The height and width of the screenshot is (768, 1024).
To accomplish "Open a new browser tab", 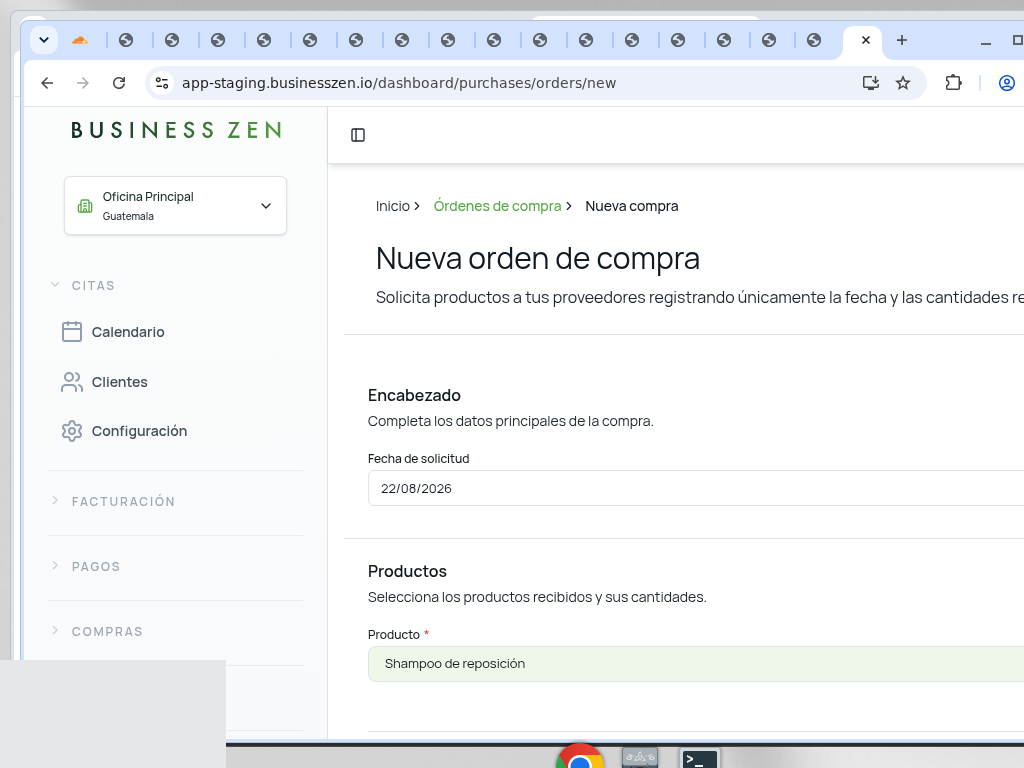I will (x=902, y=40).
